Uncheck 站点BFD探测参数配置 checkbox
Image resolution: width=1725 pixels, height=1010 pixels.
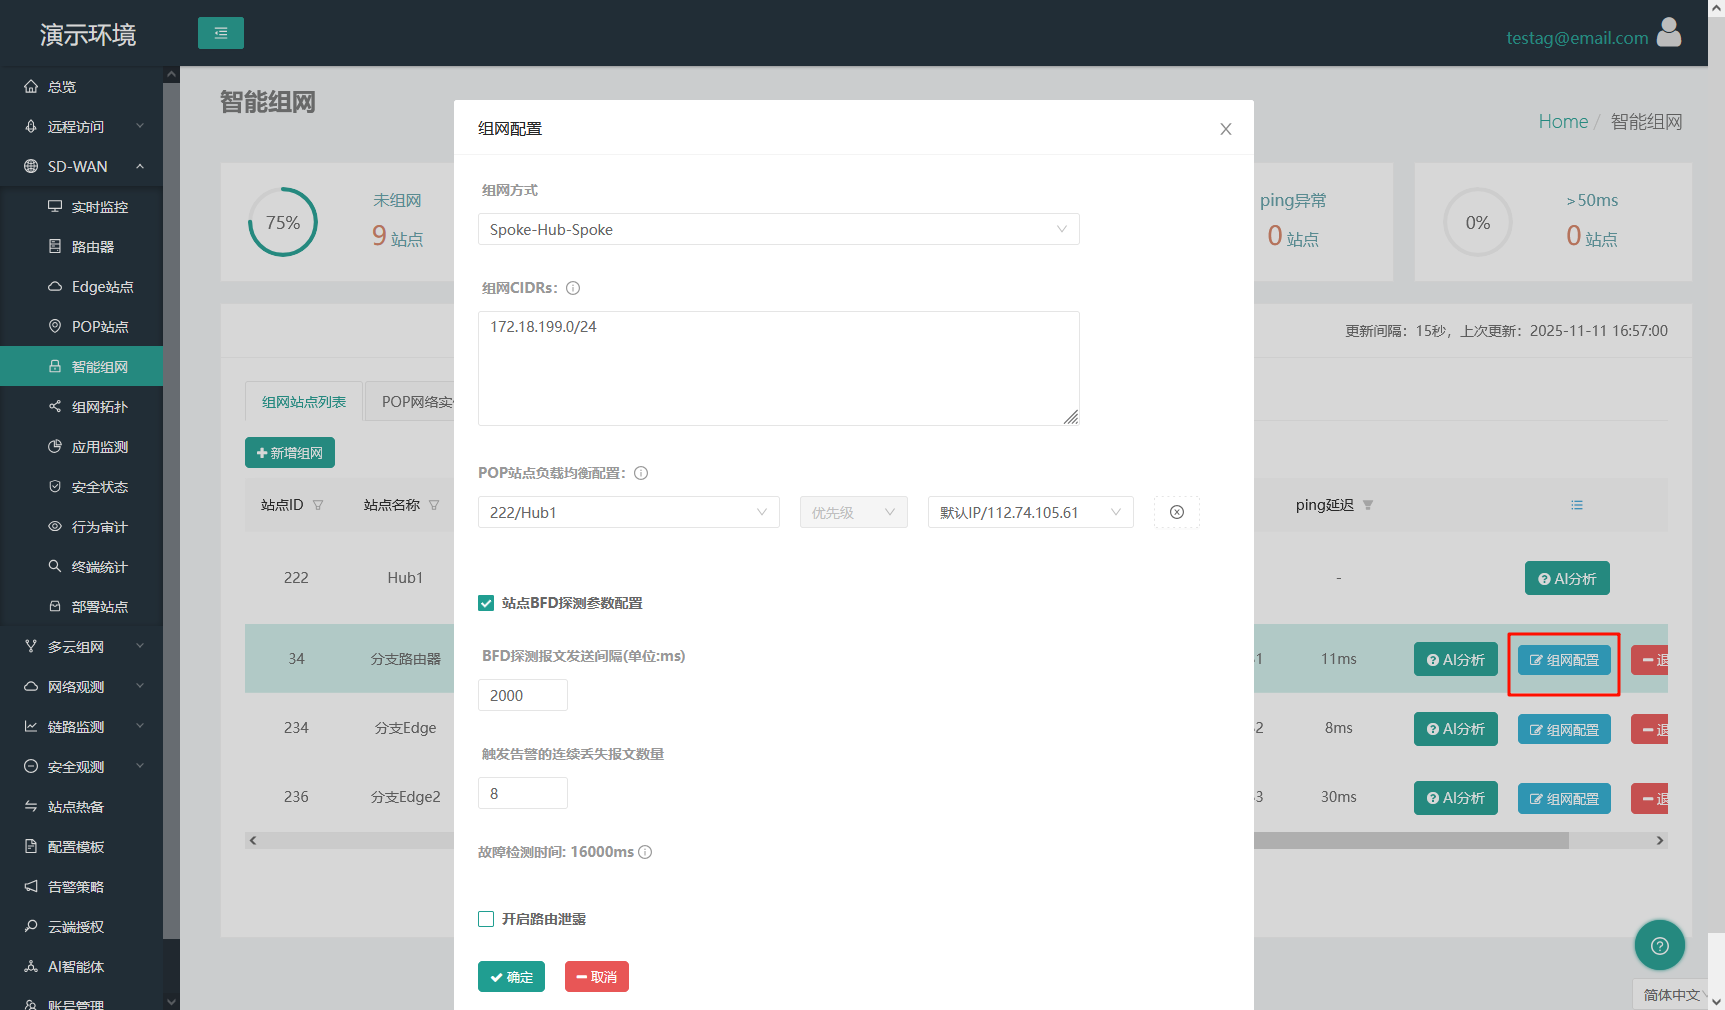coord(486,603)
